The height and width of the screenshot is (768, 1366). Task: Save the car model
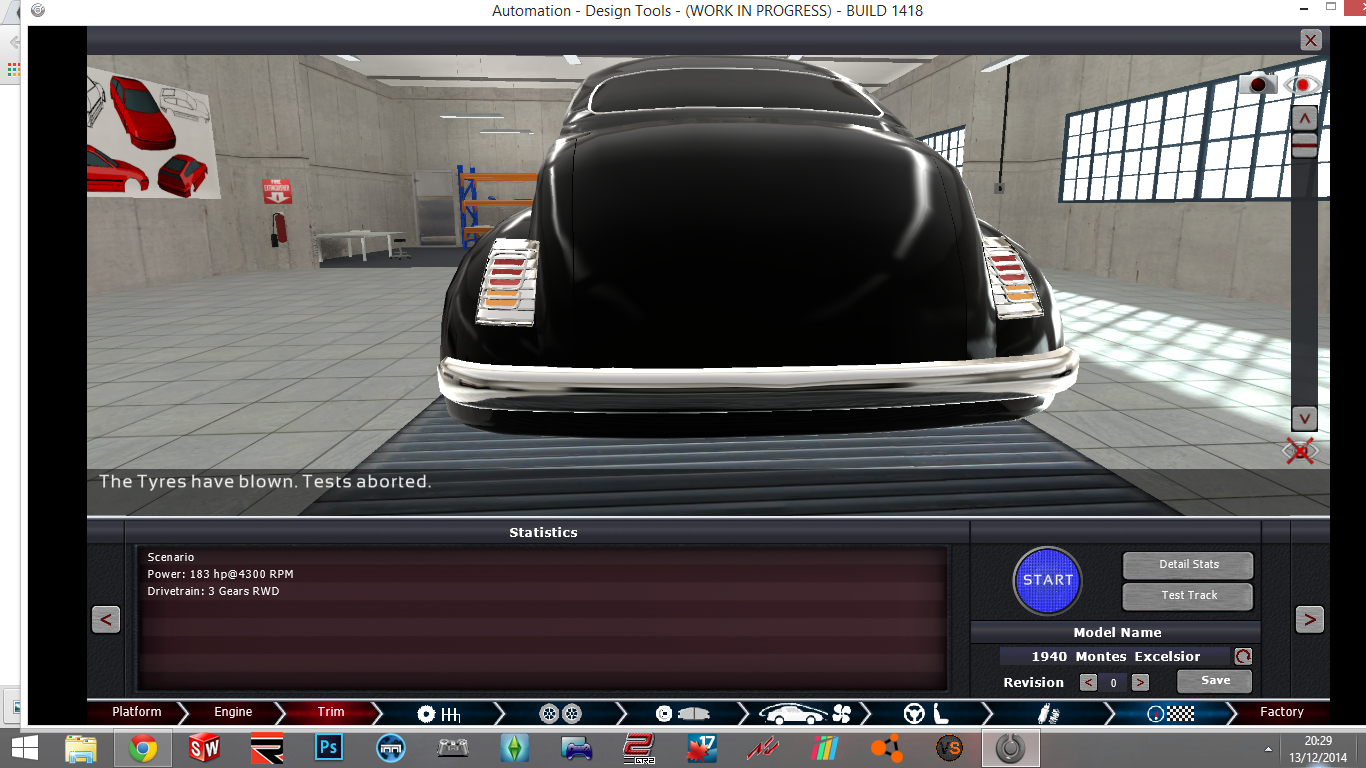1215,681
